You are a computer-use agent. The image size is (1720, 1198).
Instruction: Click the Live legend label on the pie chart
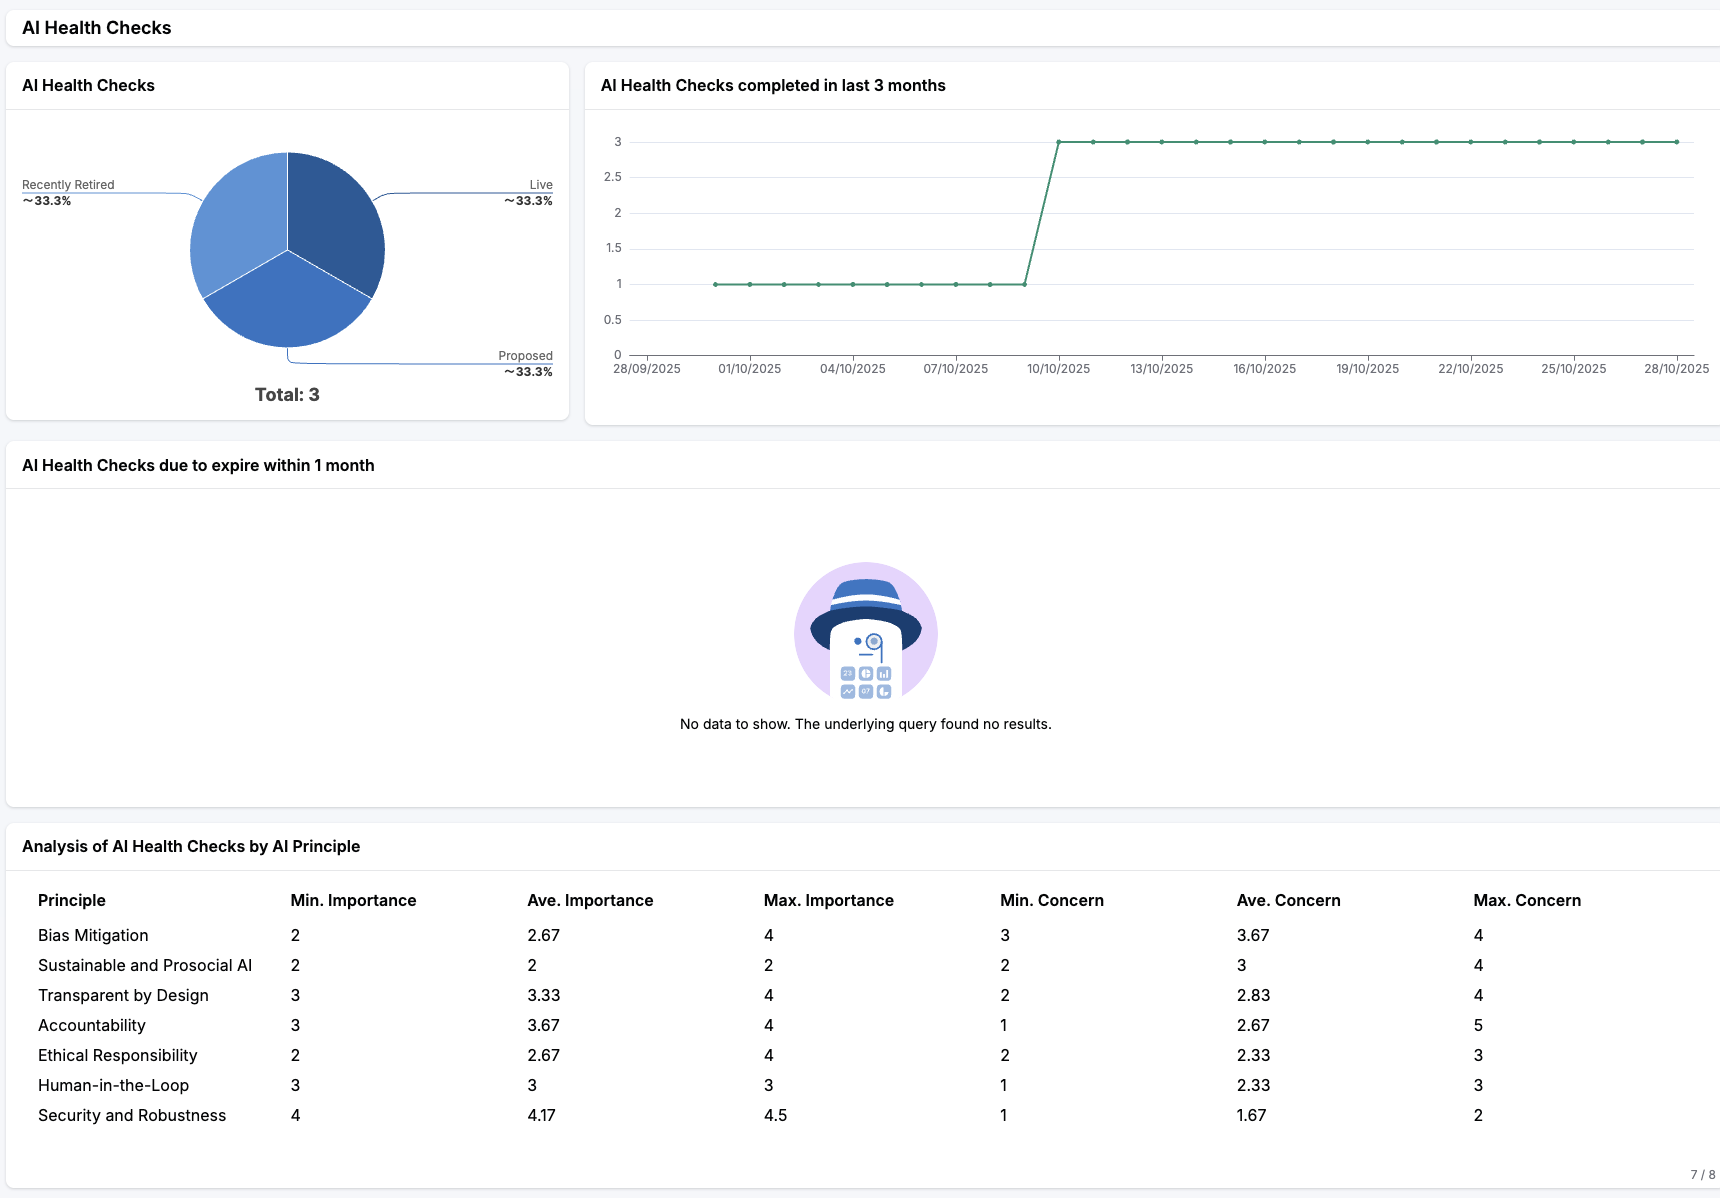point(540,184)
